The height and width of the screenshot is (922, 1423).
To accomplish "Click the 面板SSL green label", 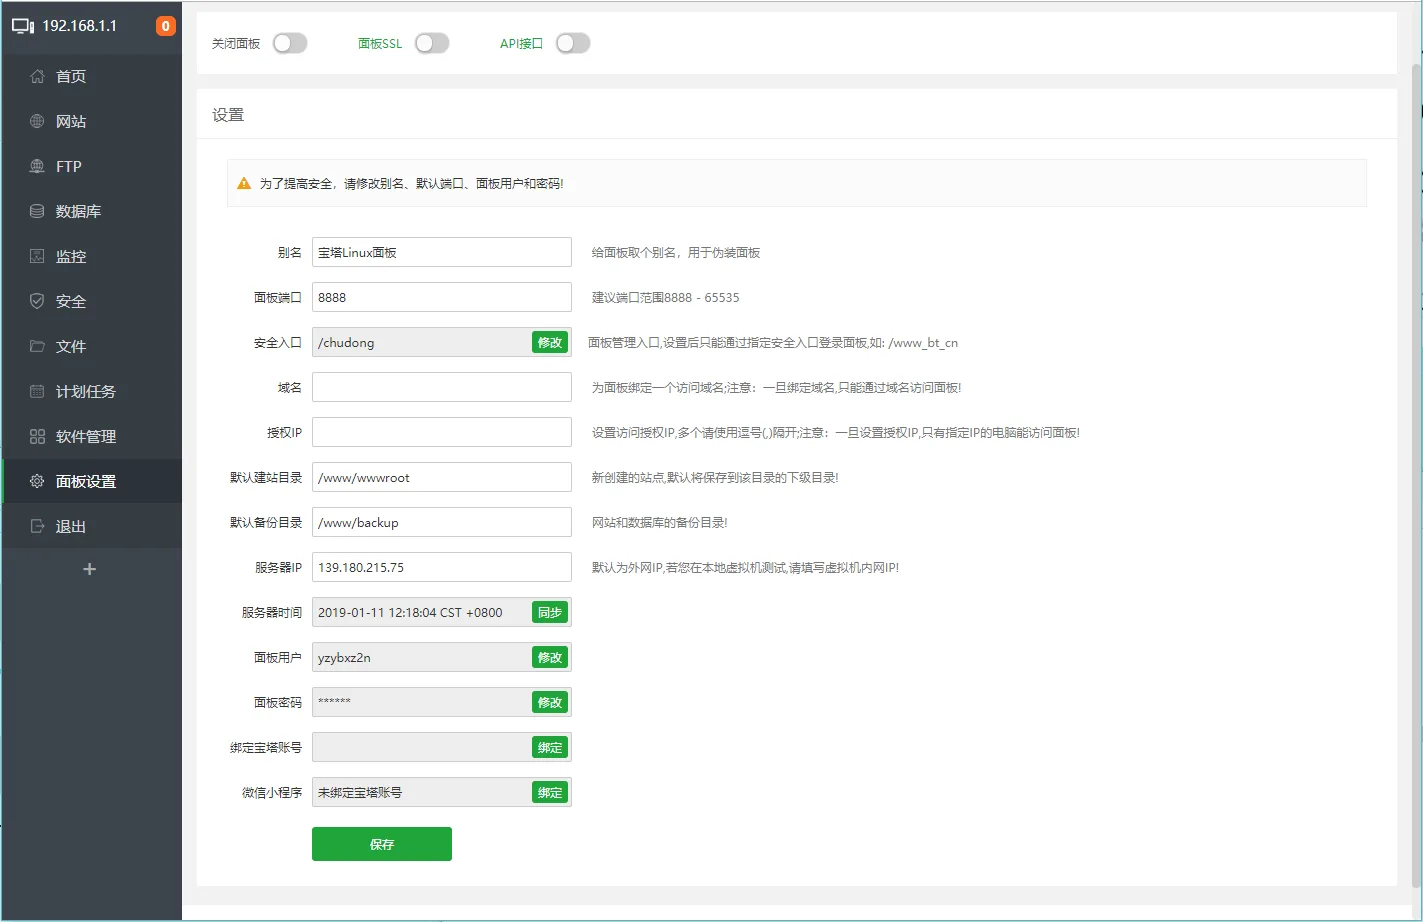I will coord(380,44).
